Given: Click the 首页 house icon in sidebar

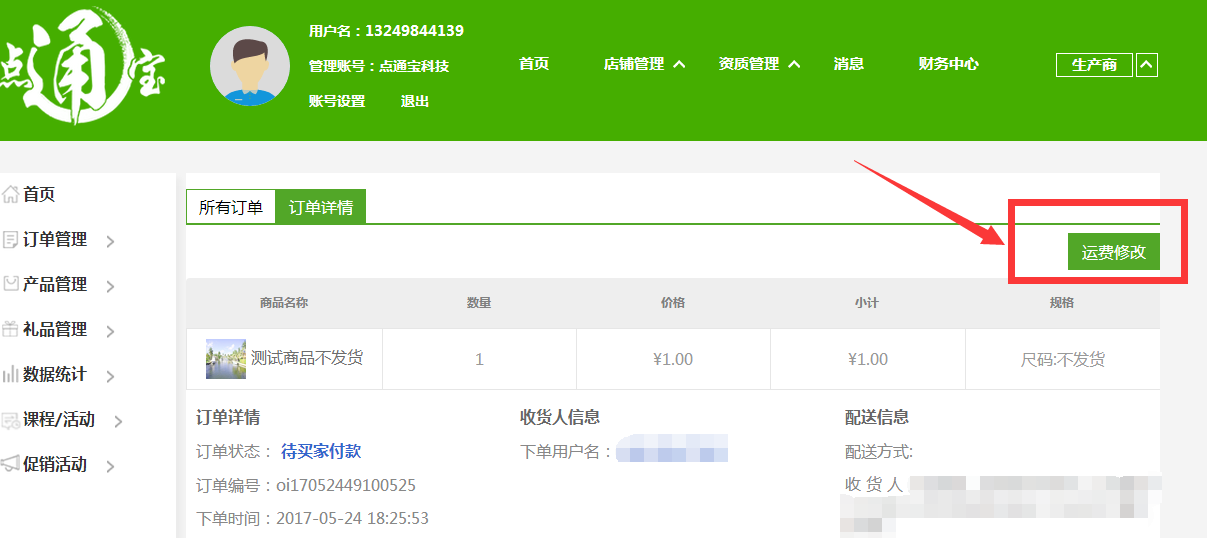Looking at the screenshot, I should click(x=11, y=195).
